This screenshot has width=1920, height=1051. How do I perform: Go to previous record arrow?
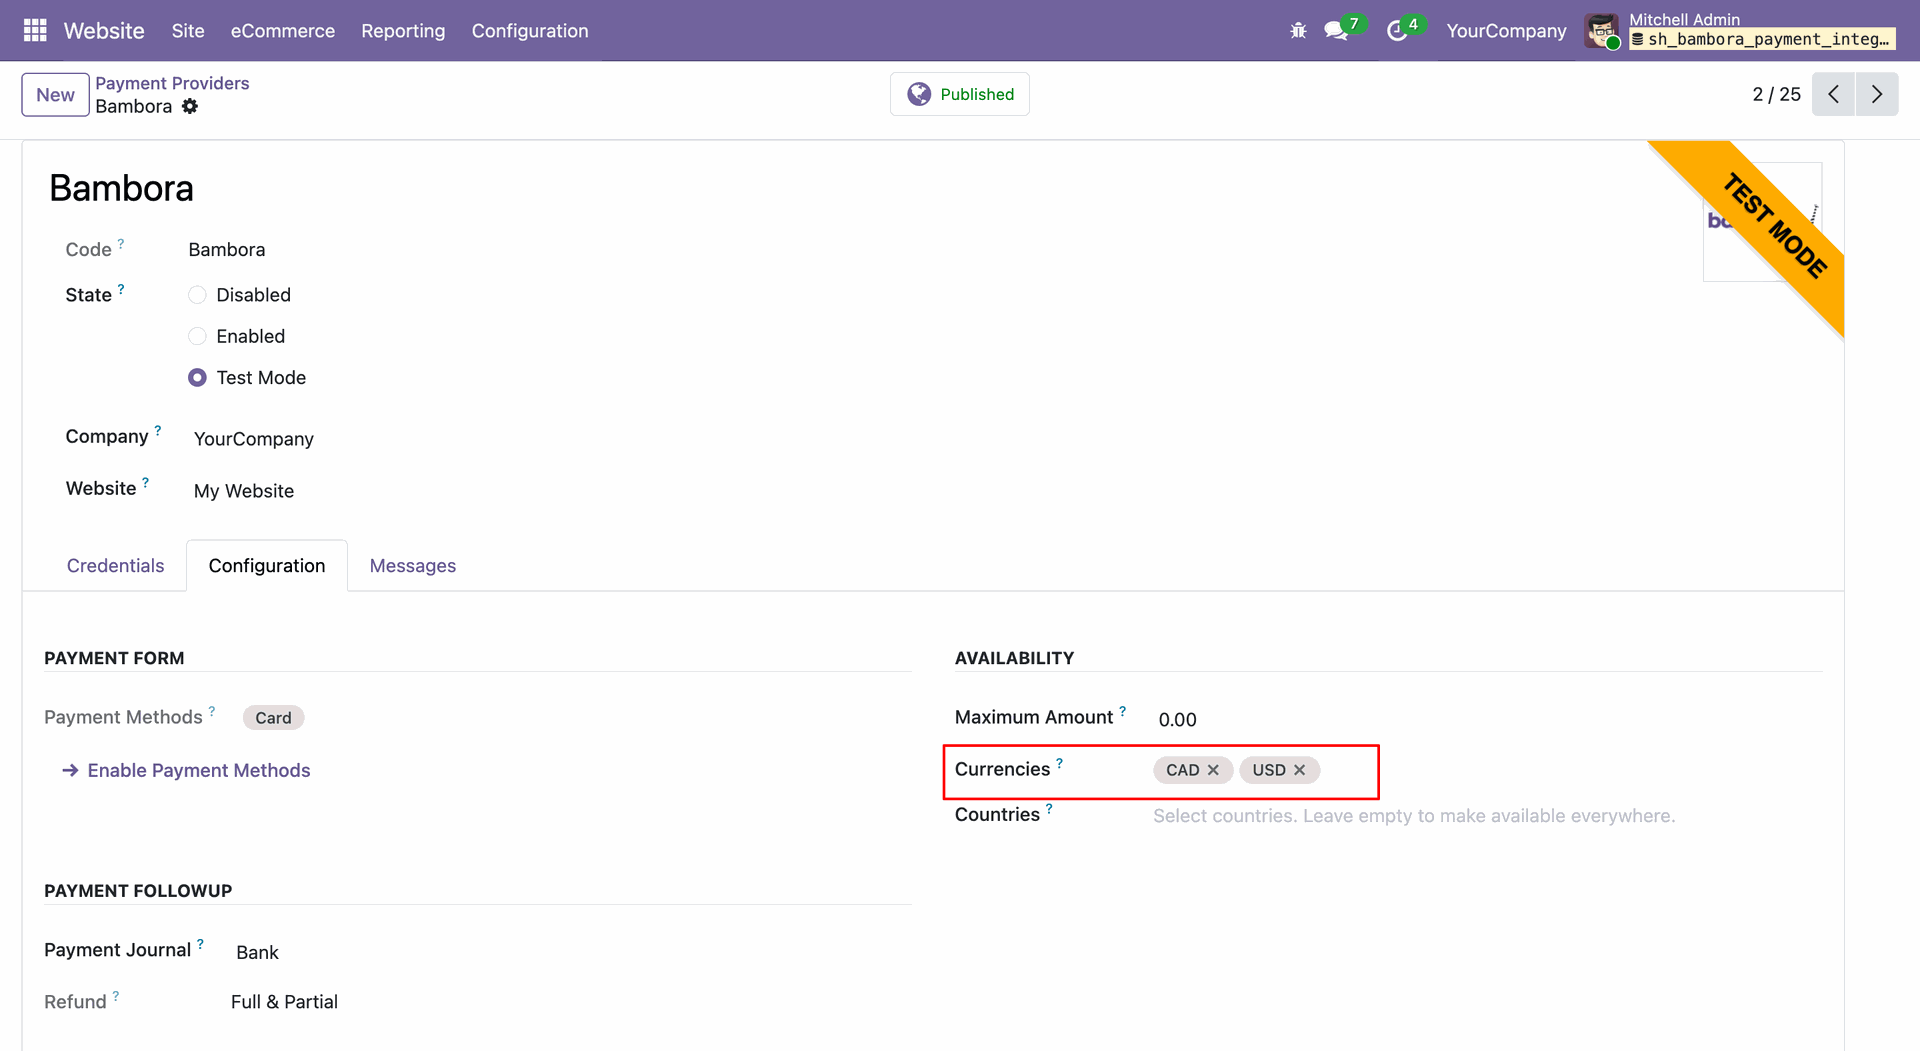click(x=1833, y=94)
